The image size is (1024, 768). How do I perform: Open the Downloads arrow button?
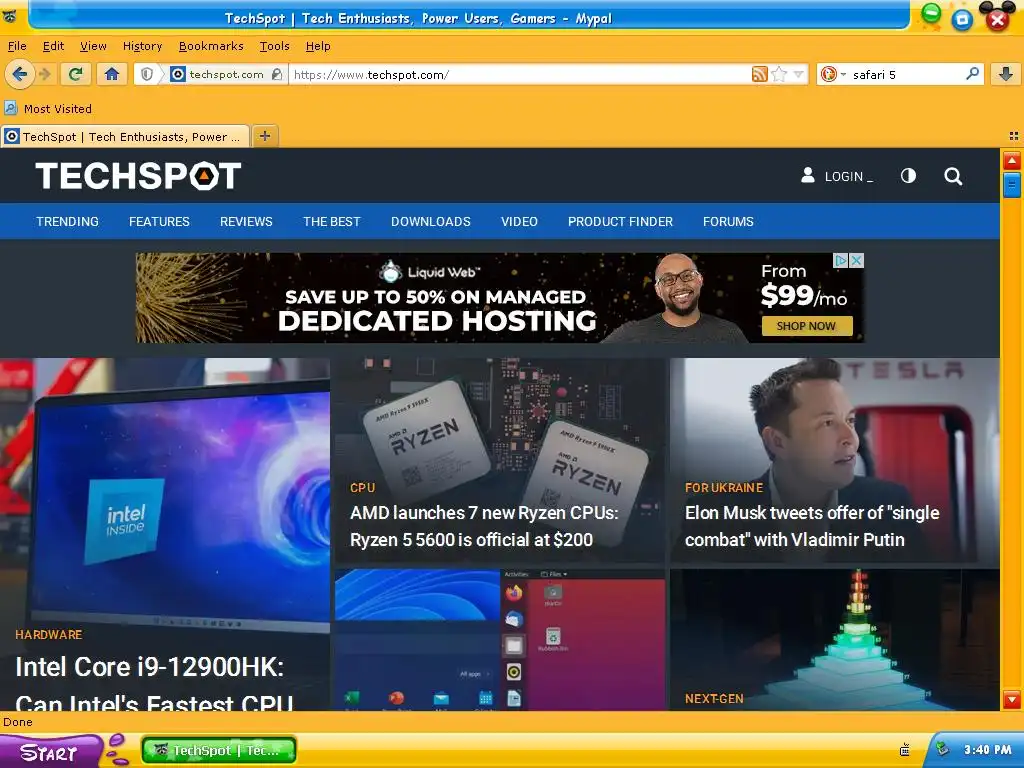(x=1006, y=74)
